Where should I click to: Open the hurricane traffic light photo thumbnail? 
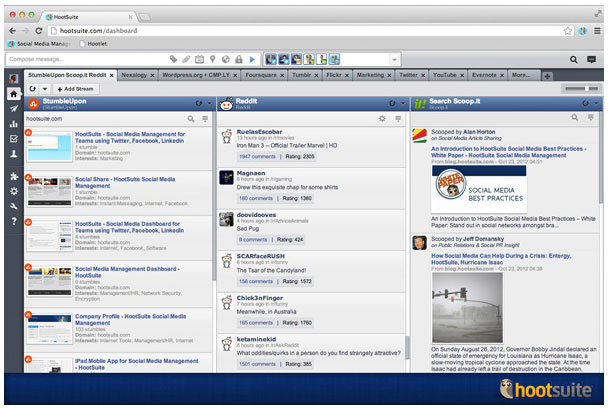tap(467, 308)
